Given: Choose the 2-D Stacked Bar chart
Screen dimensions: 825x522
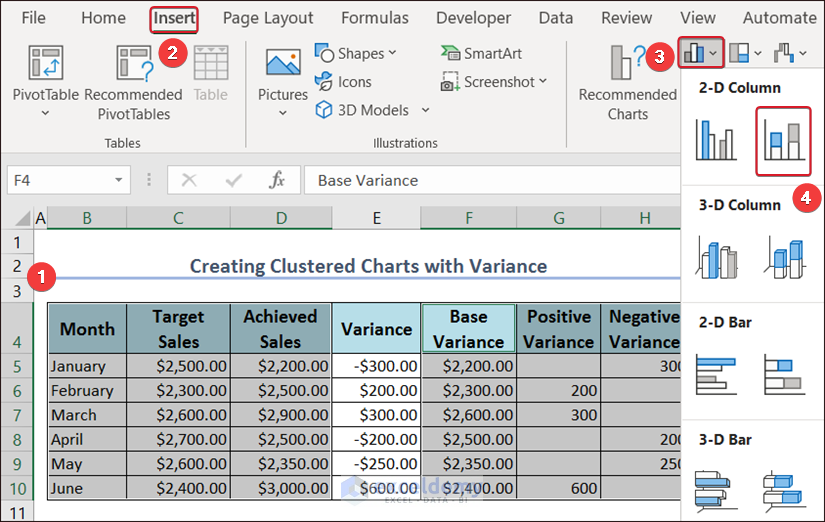Looking at the screenshot, I should point(783,374).
